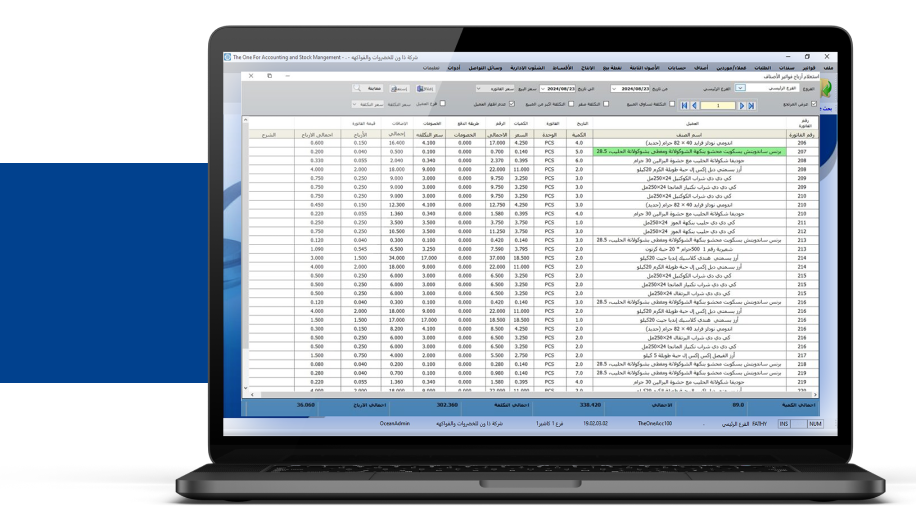Click the 338.420 grand total value
The width and height of the screenshot is (916, 530).
(x=591, y=404)
